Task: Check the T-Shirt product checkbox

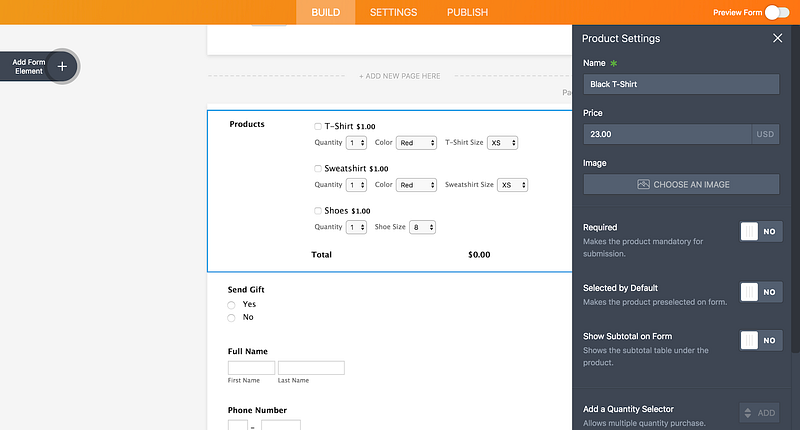Action: (318, 126)
